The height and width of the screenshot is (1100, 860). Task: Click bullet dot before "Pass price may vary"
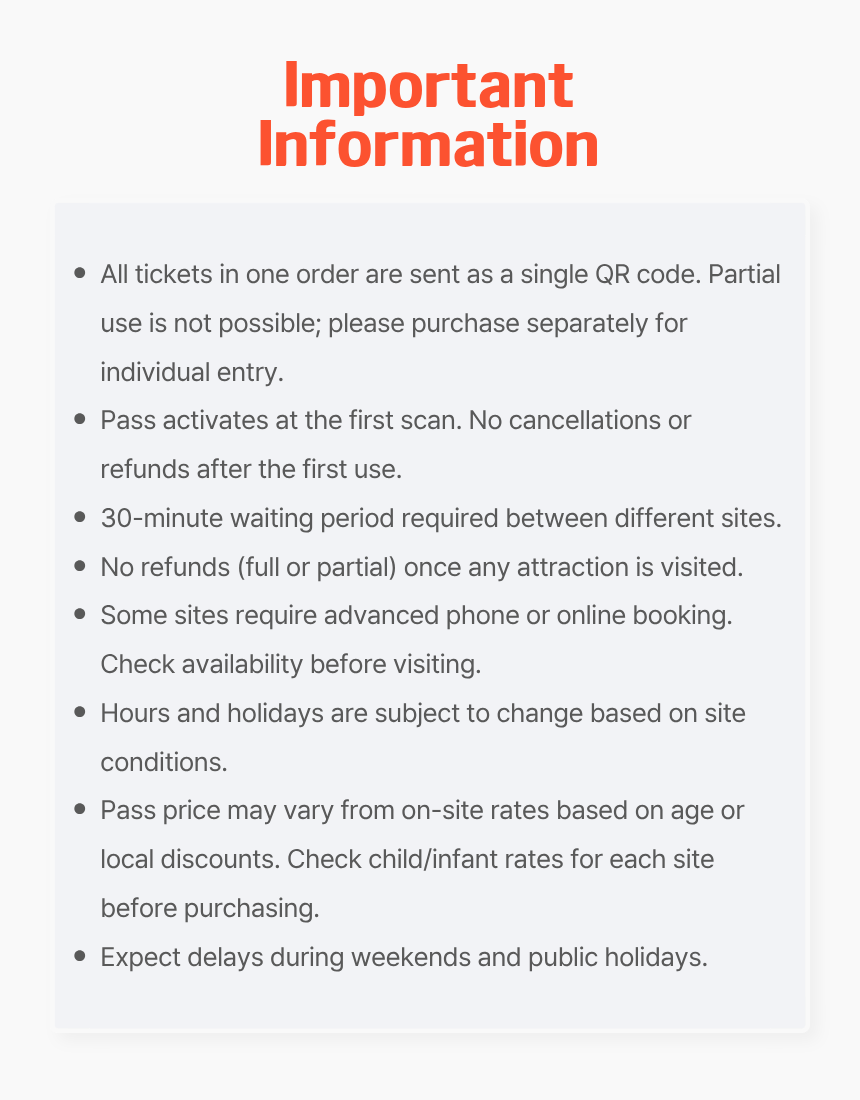[80, 809]
